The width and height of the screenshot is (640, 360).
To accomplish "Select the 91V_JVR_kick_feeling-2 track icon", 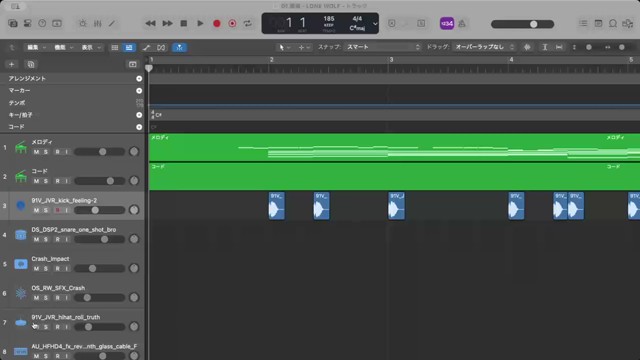I will coord(20,206).
